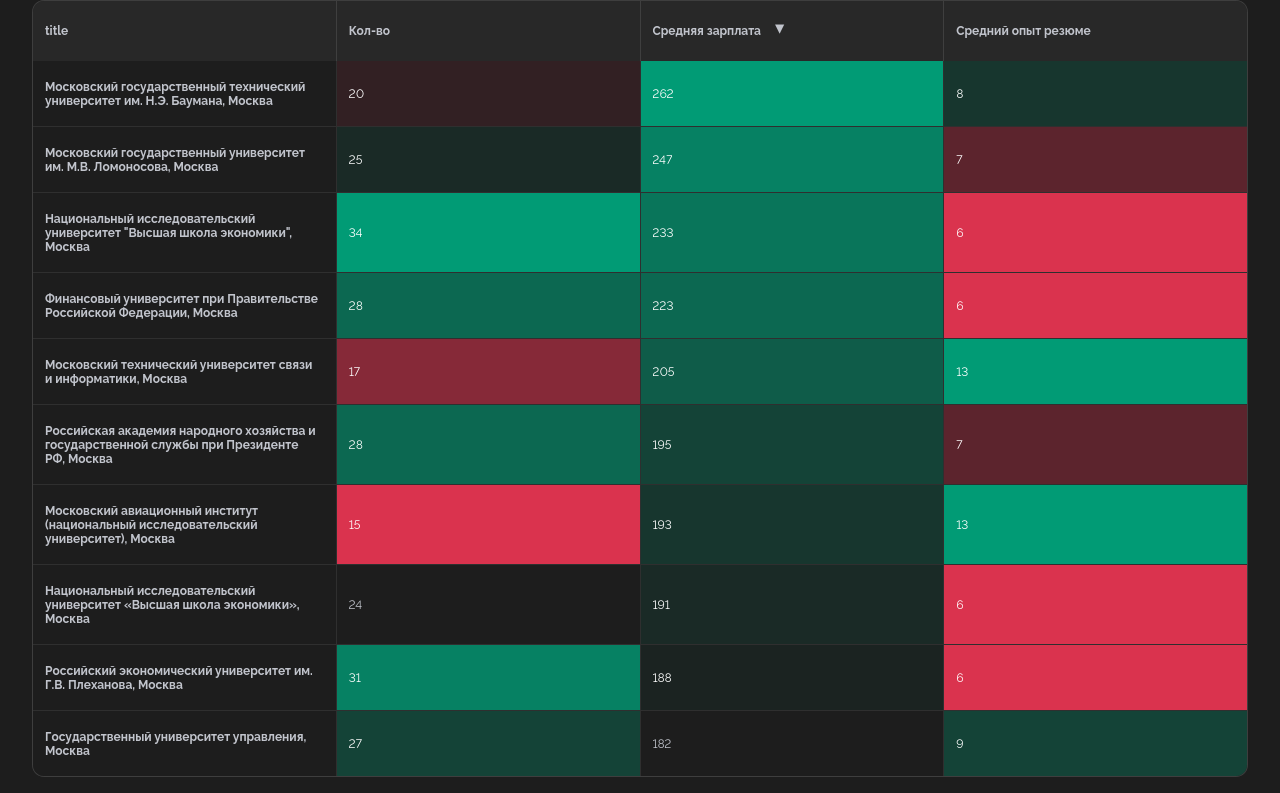Click the salary cell showing 205

(791, 372)
